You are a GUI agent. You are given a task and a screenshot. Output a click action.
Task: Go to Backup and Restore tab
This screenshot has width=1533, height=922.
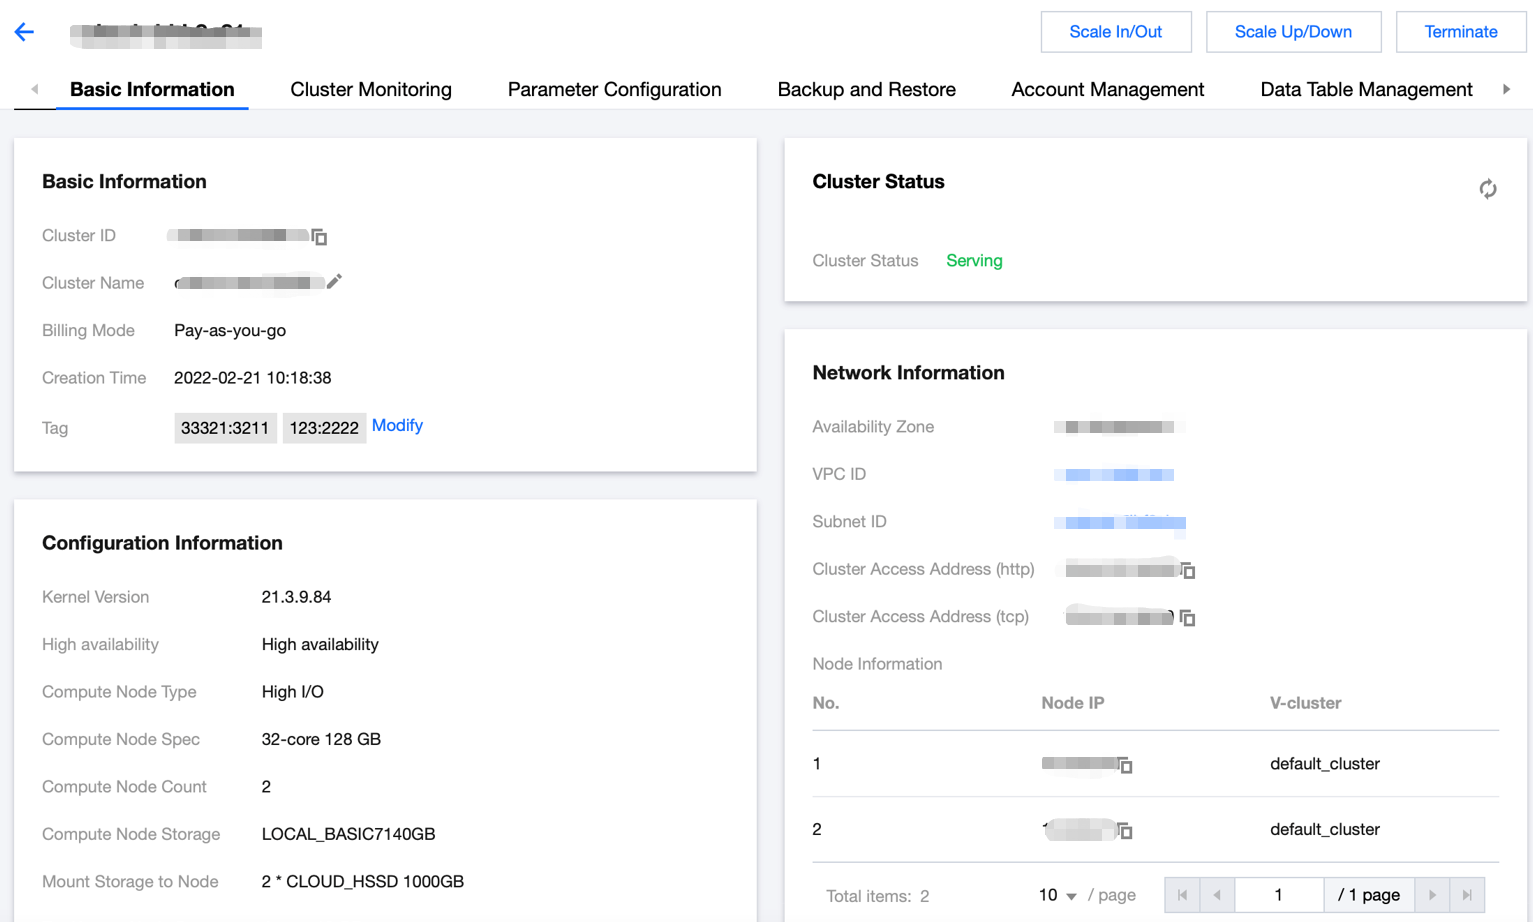pos(866,89)
